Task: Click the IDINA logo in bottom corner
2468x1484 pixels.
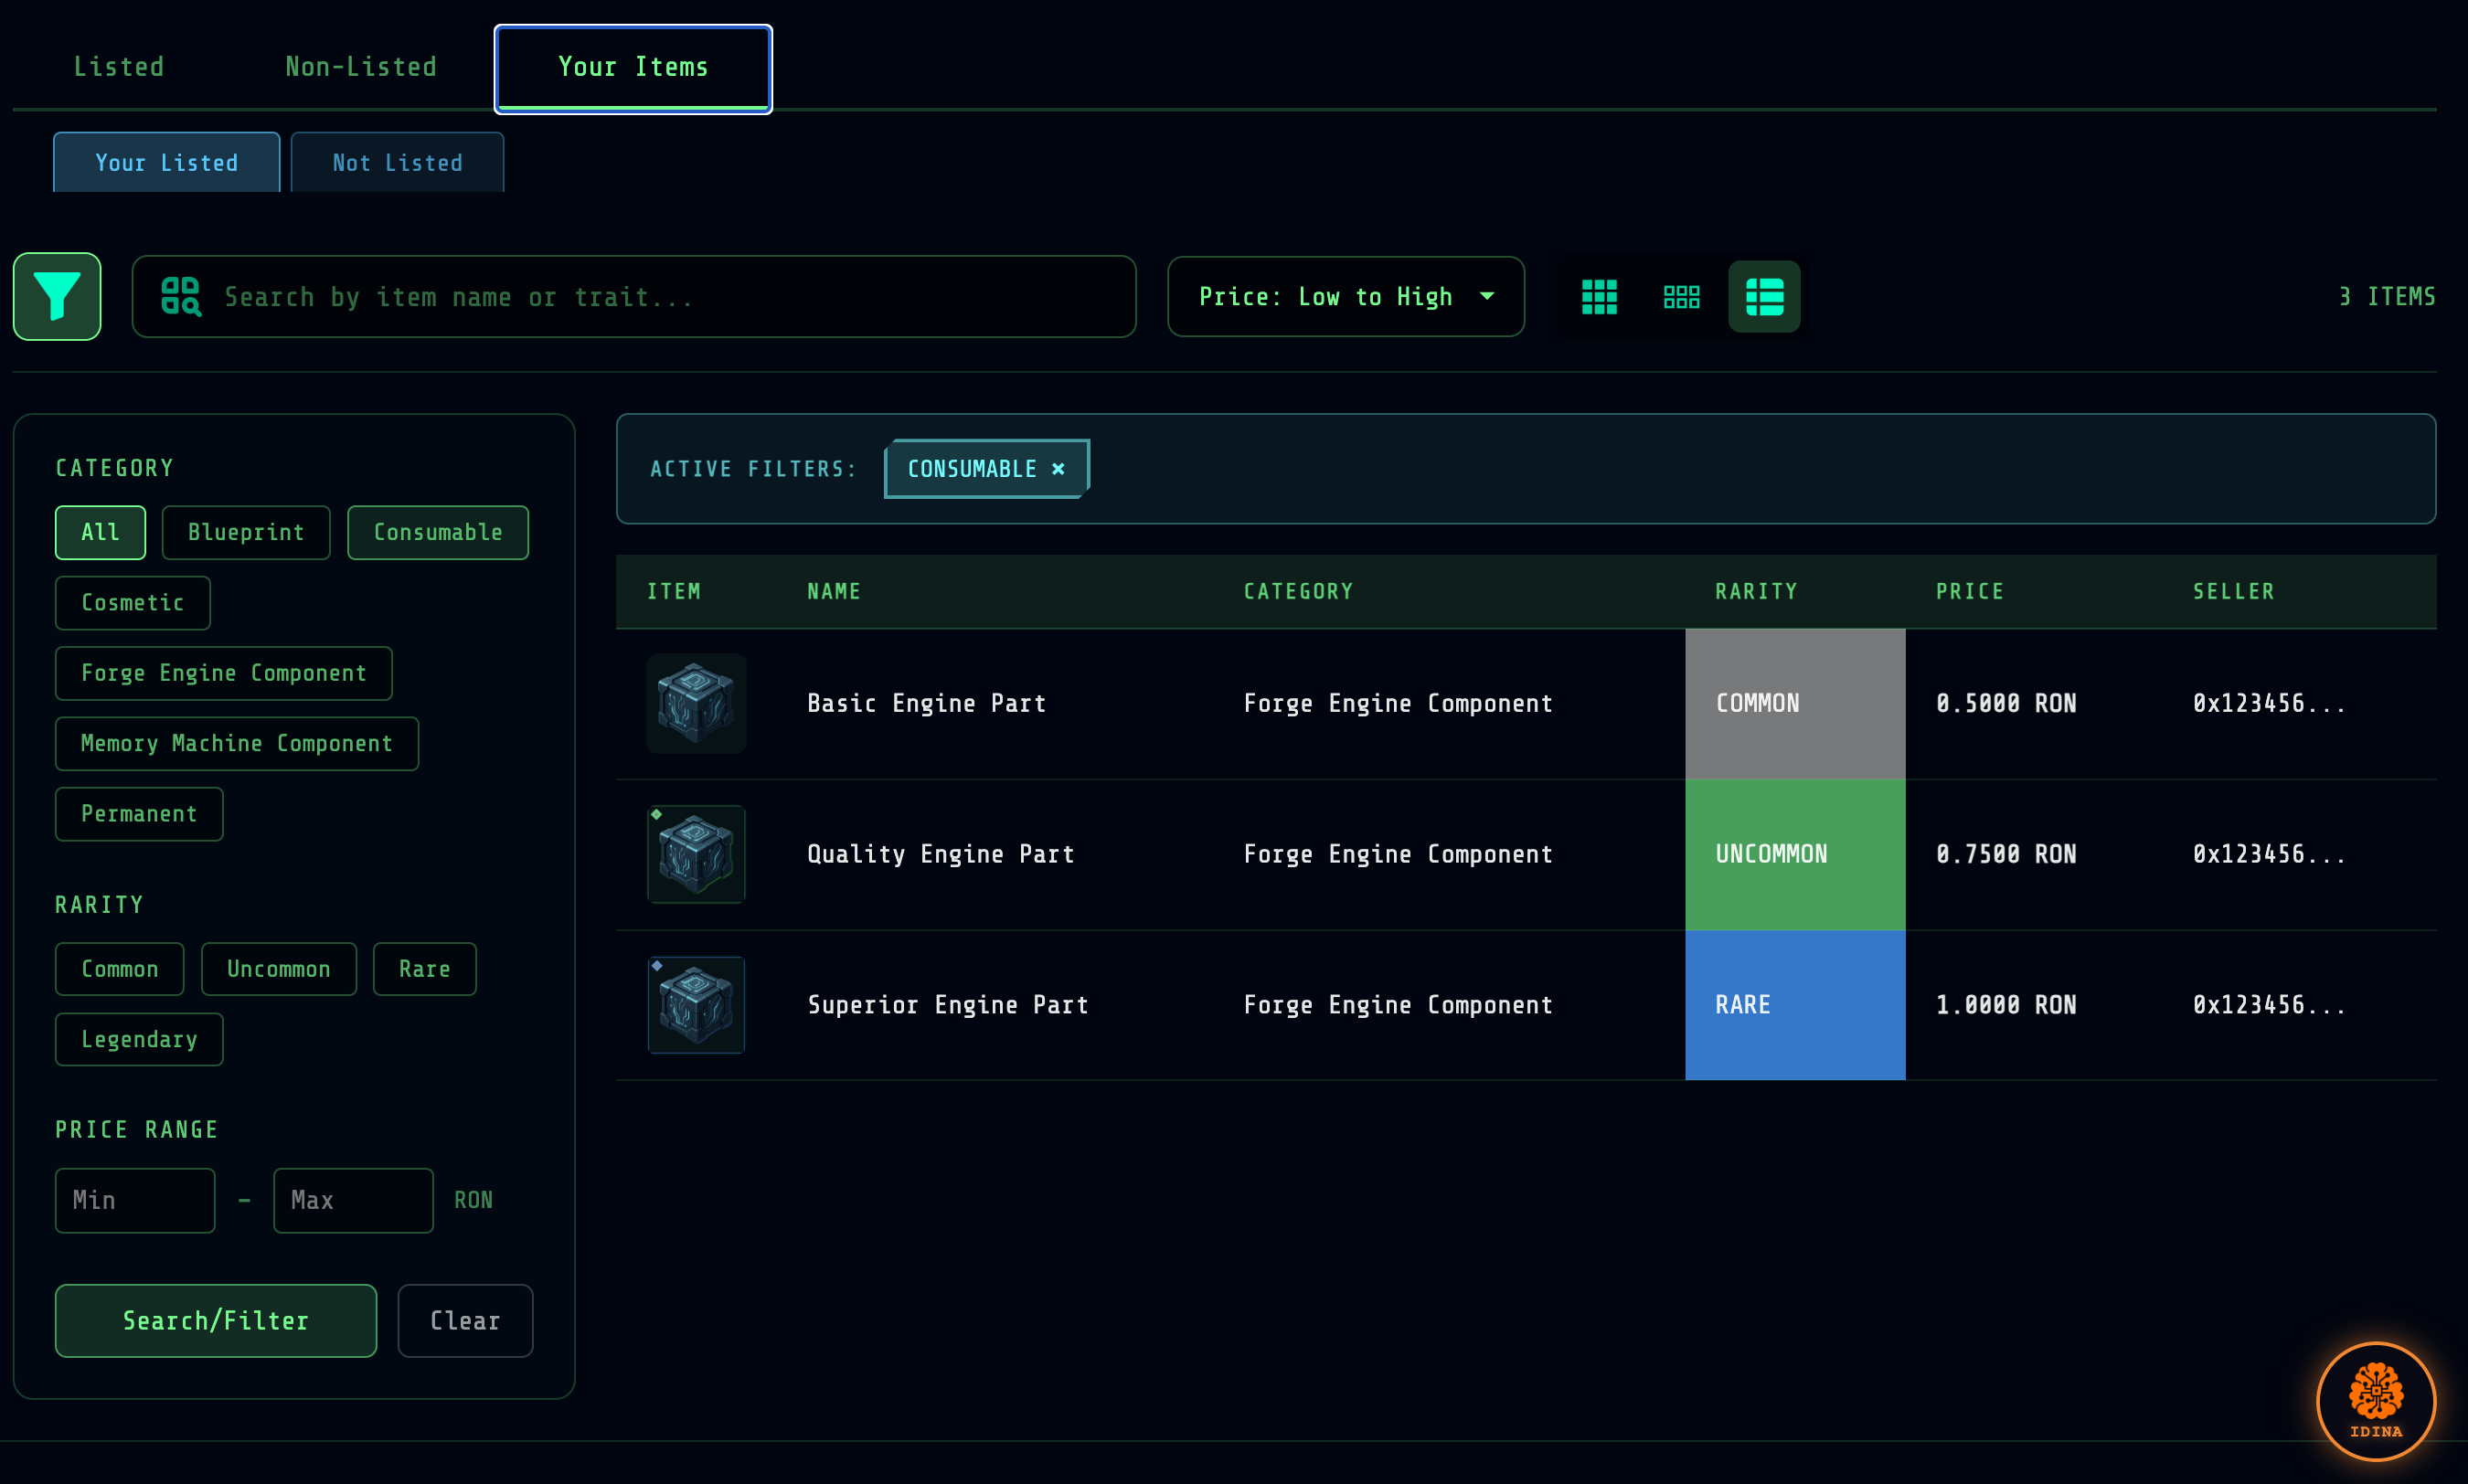Action: (x=2375, y=1401)
